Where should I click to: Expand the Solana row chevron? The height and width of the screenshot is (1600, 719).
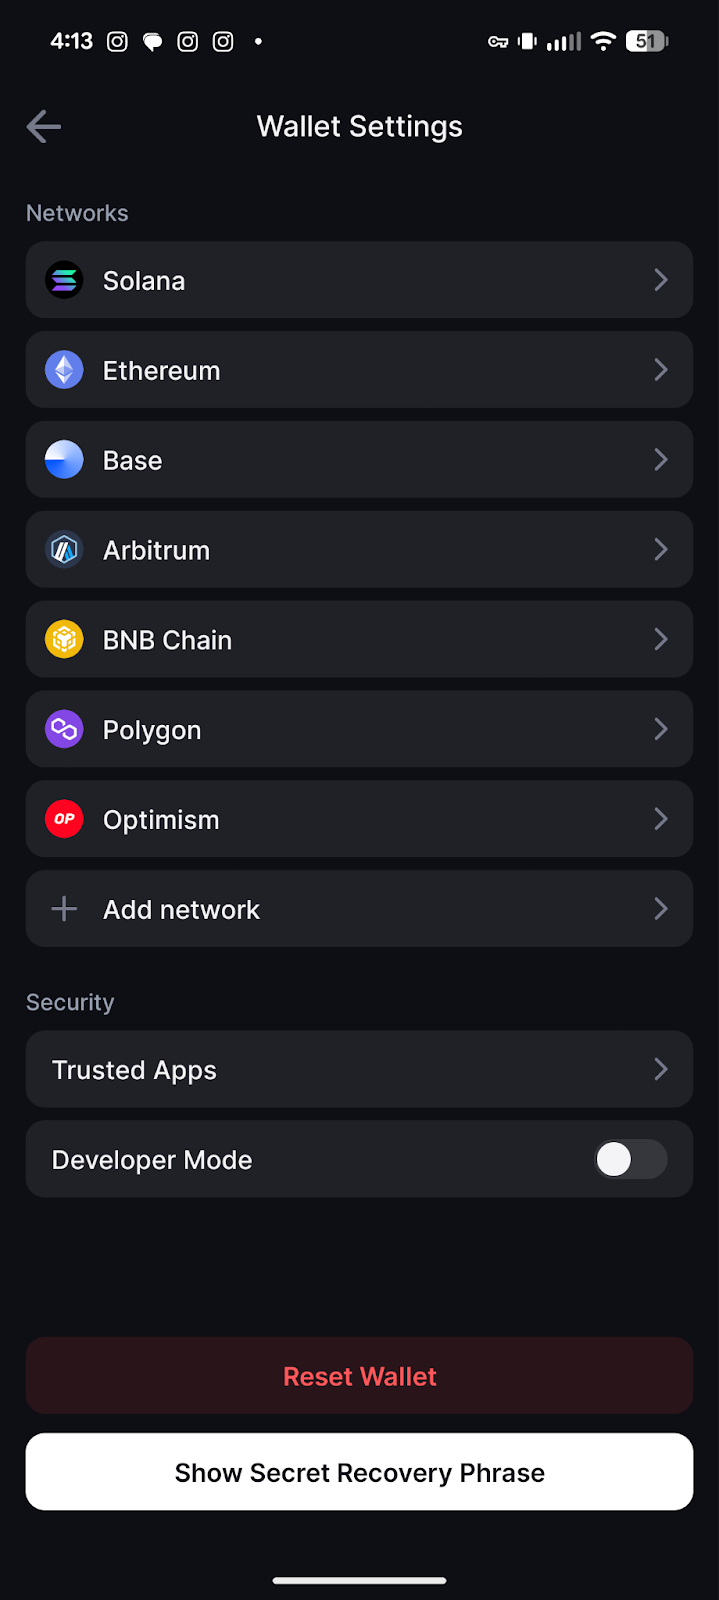click(661, 280)
